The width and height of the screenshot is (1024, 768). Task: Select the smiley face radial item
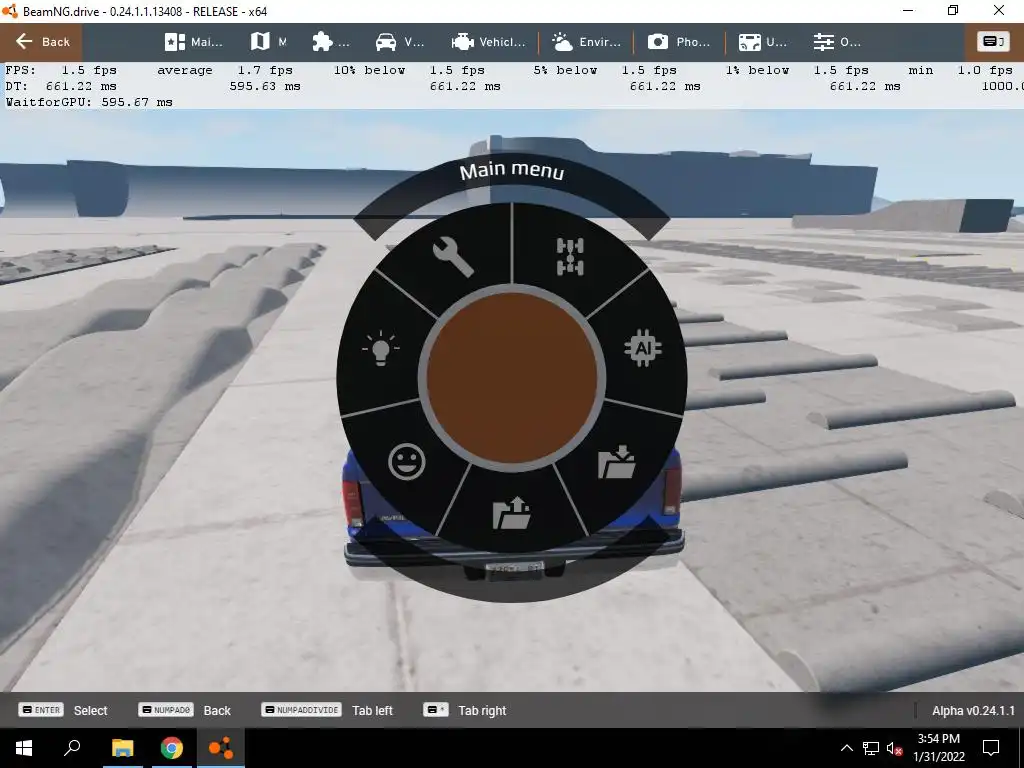pos(406,462)
